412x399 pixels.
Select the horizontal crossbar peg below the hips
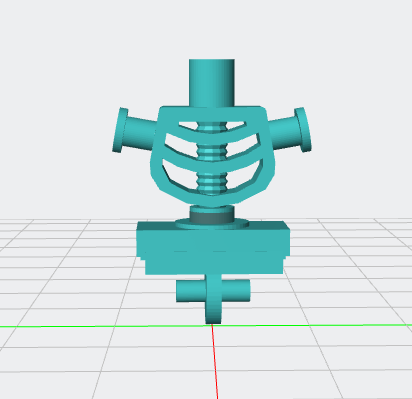tap(213, 291)
